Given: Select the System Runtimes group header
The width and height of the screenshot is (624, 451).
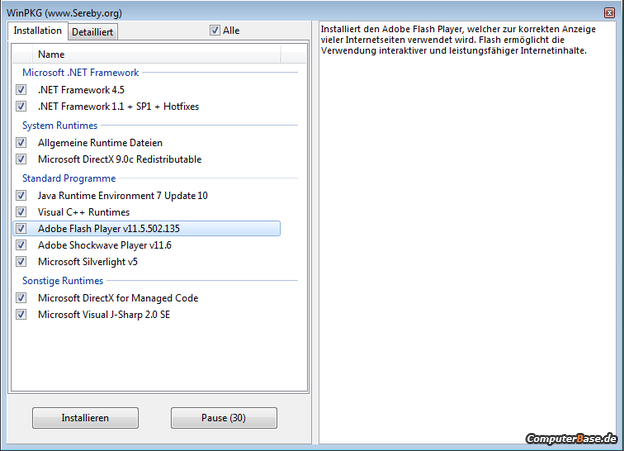Looking at the screenshot, I should 60,125.
